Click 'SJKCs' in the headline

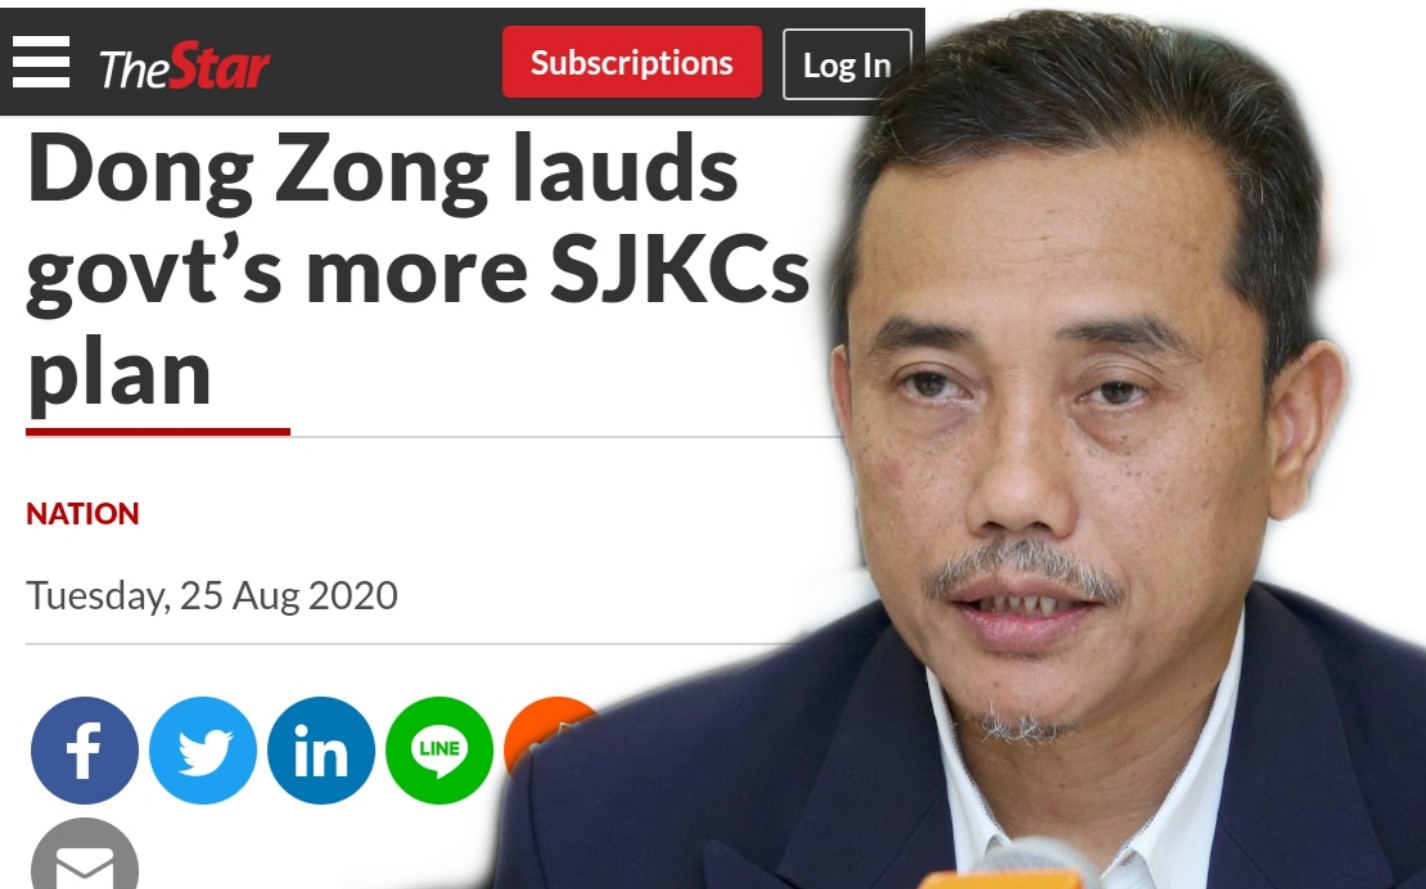tap(680, 270)
